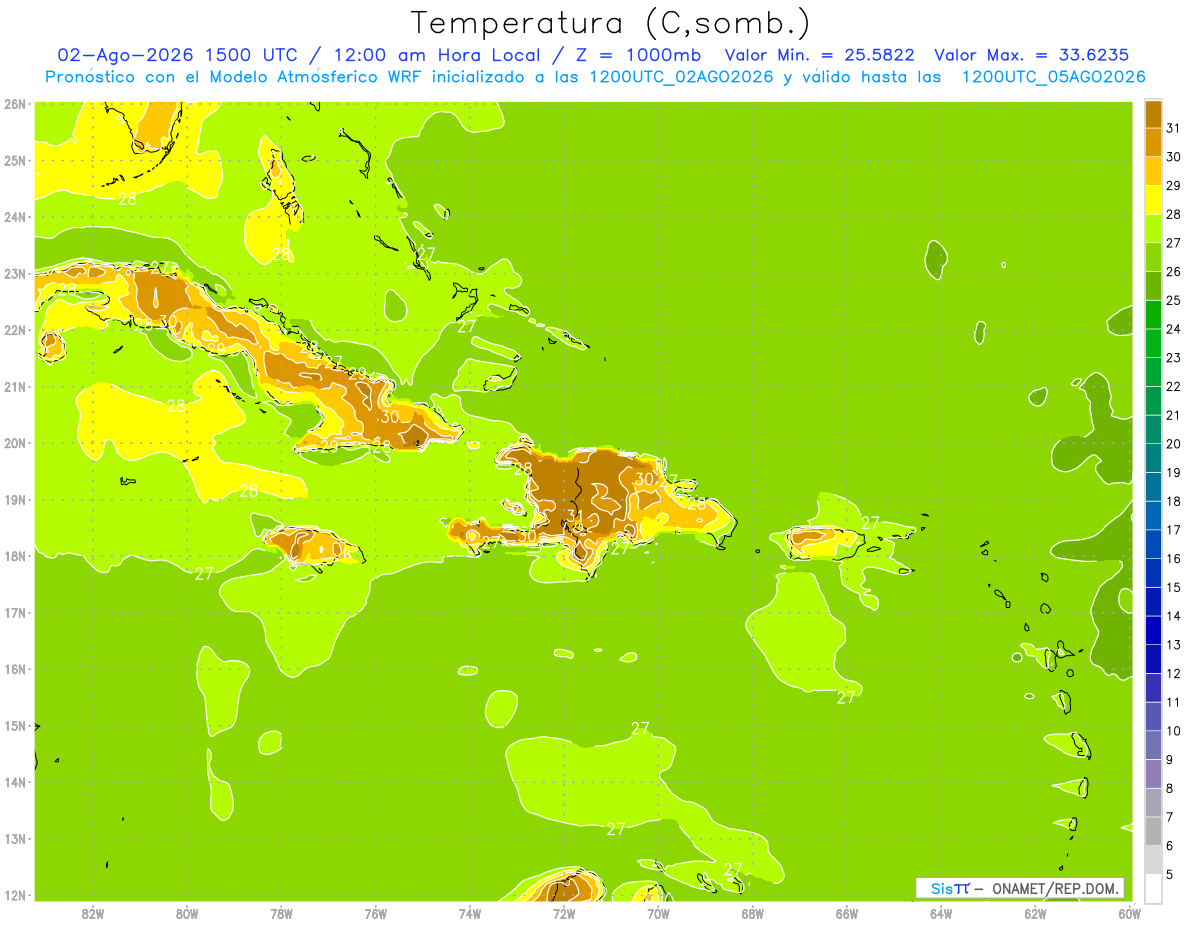Click longitude axis label "60W"
1200x927 pixels.
1130,913
